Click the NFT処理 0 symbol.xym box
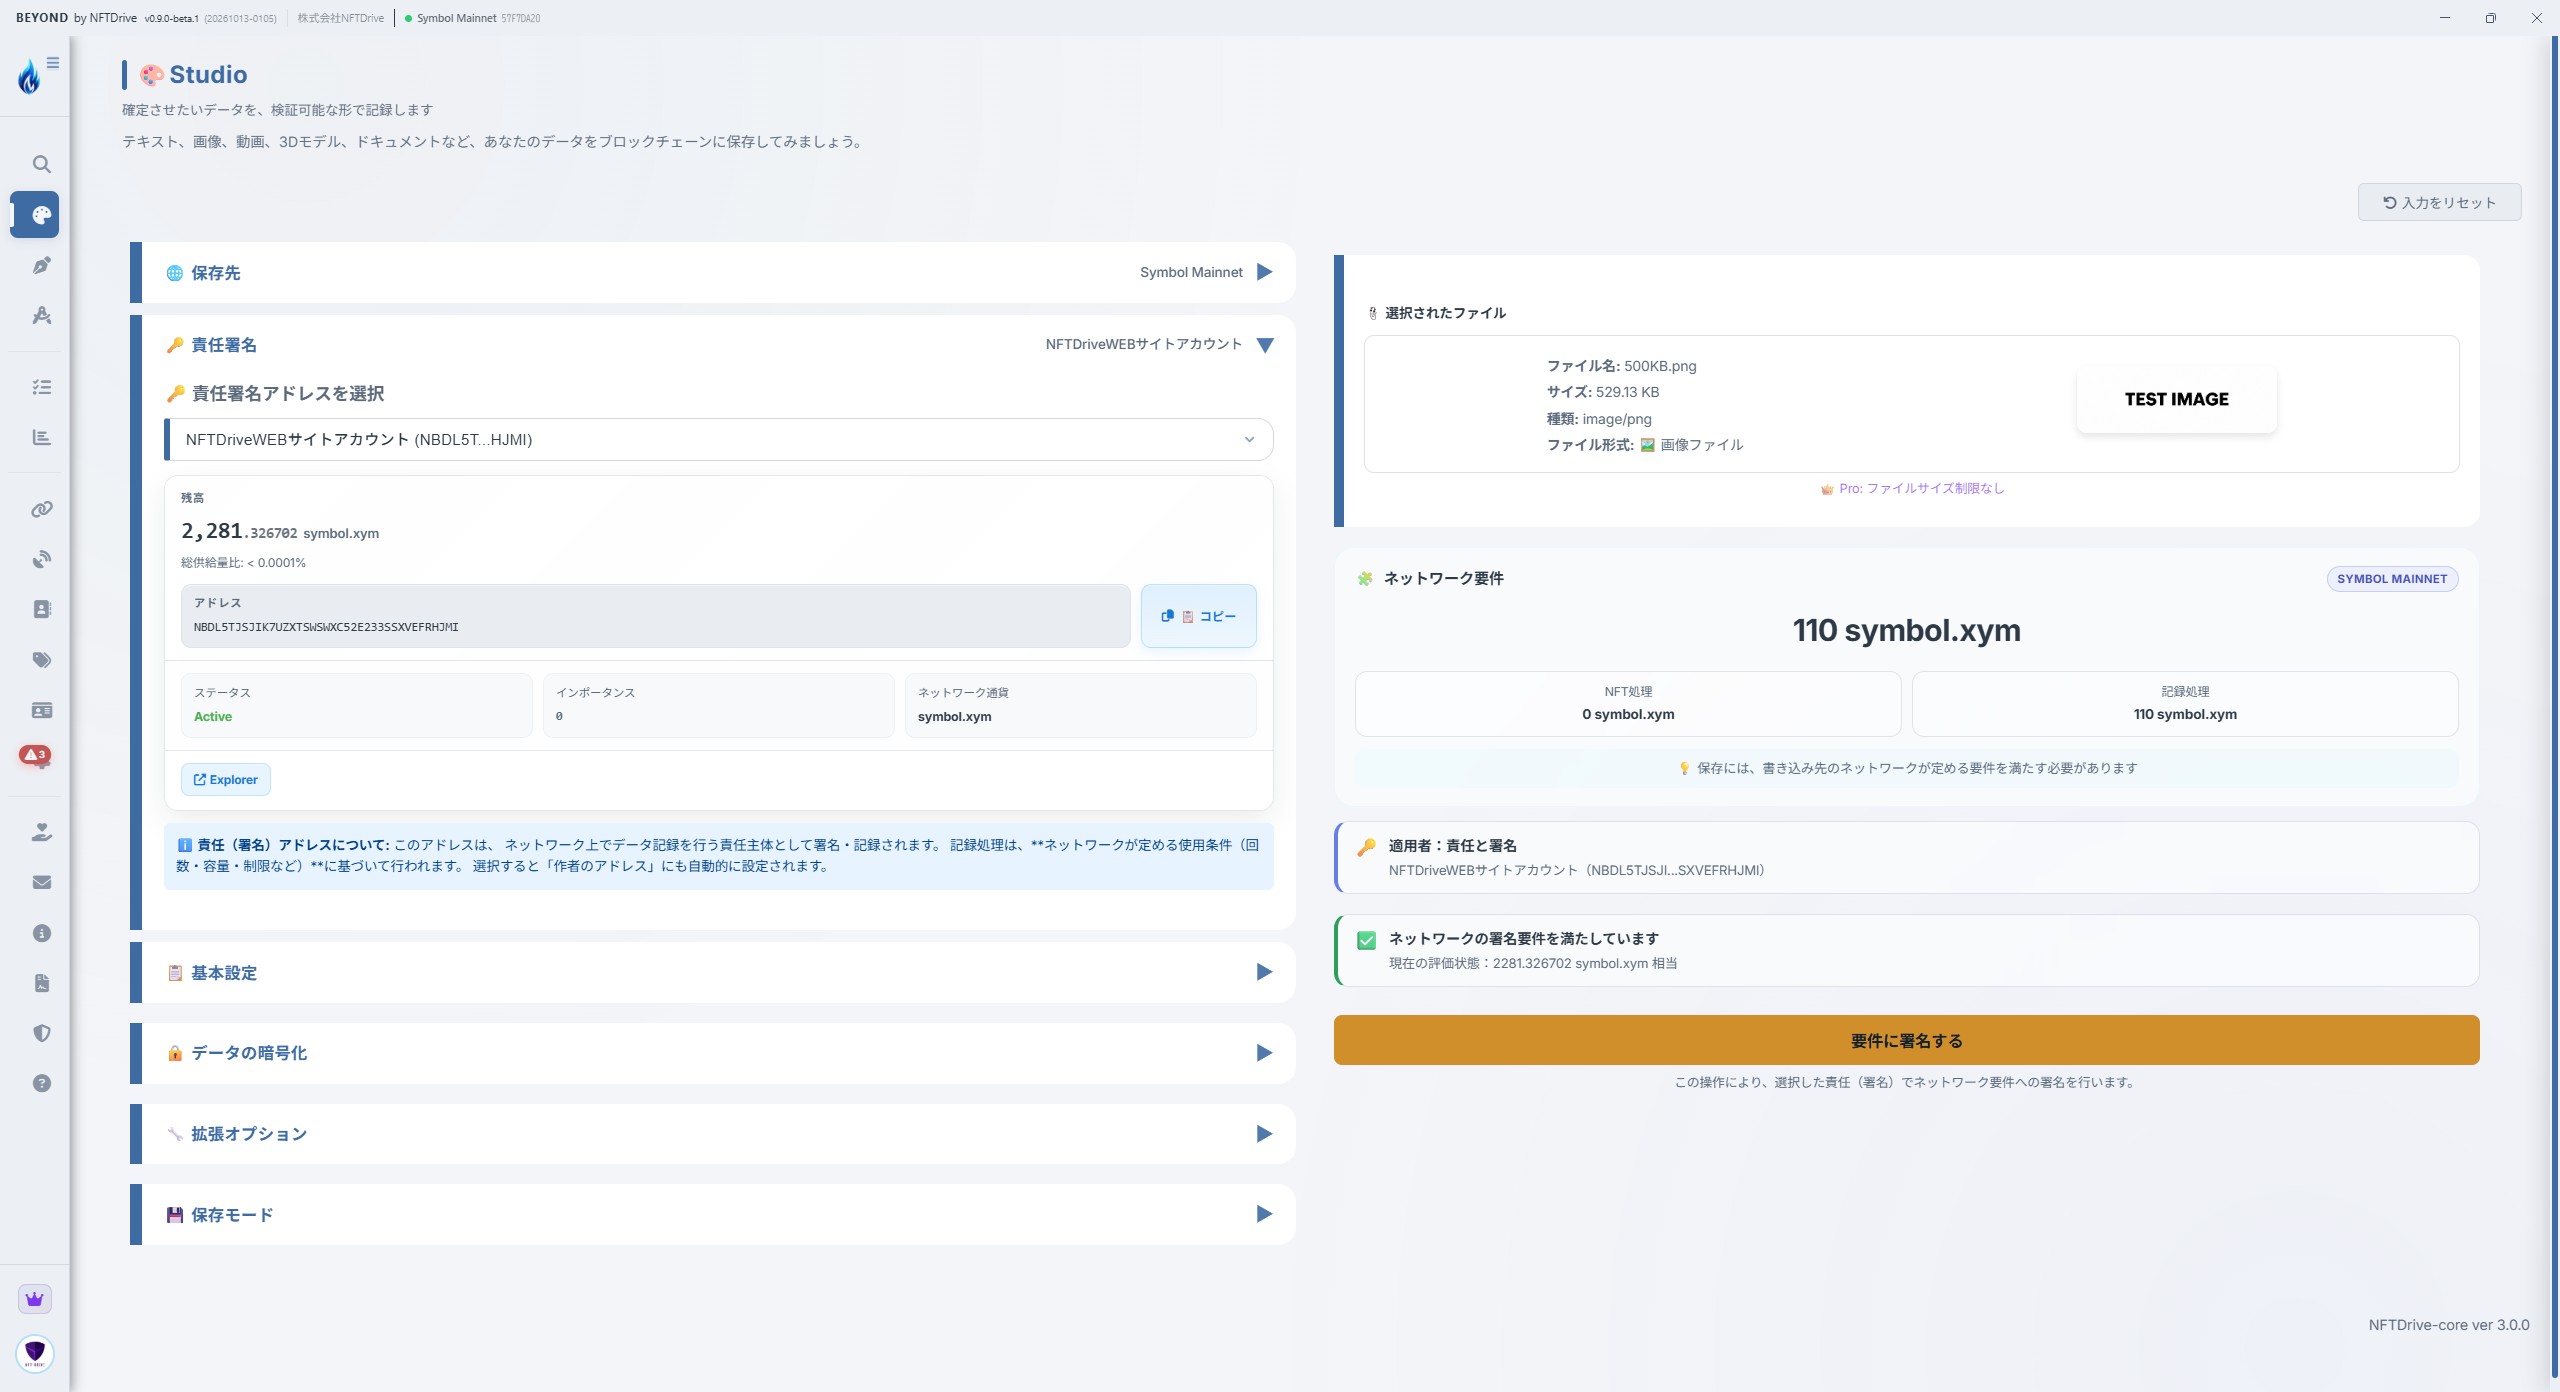The image size is (2560, 1392). point(1628,704)
